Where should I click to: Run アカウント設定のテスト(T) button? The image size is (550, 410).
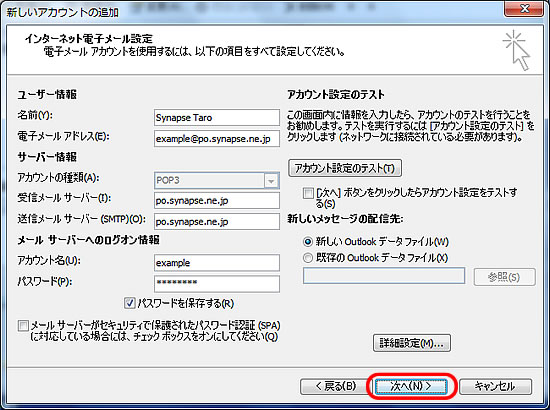click(x=345, y=168)
